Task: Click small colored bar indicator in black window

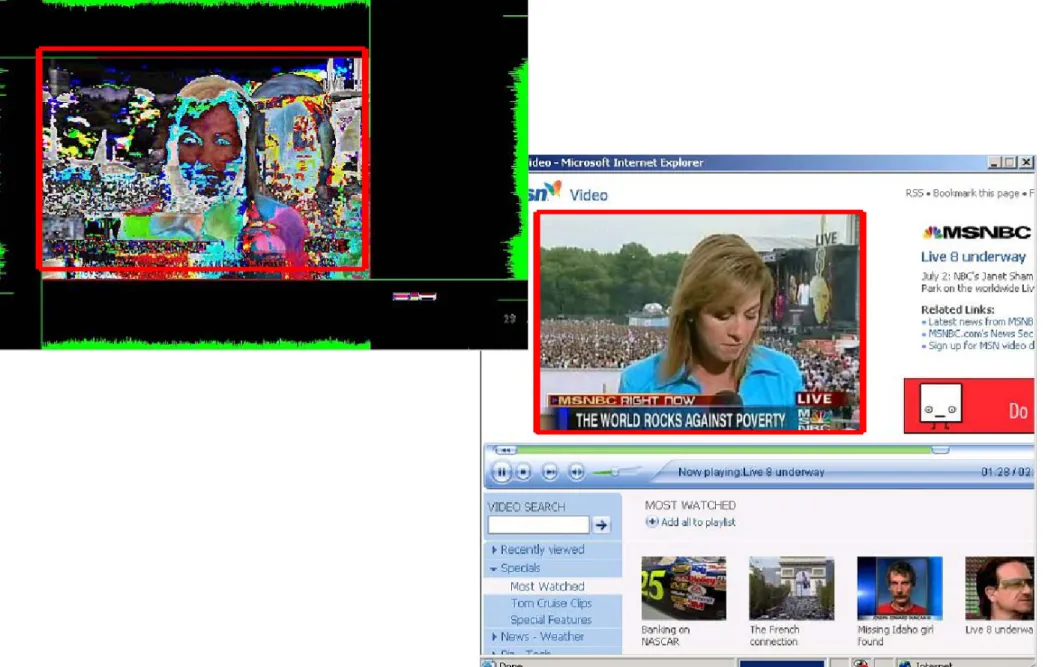Action: coord(415,297)
